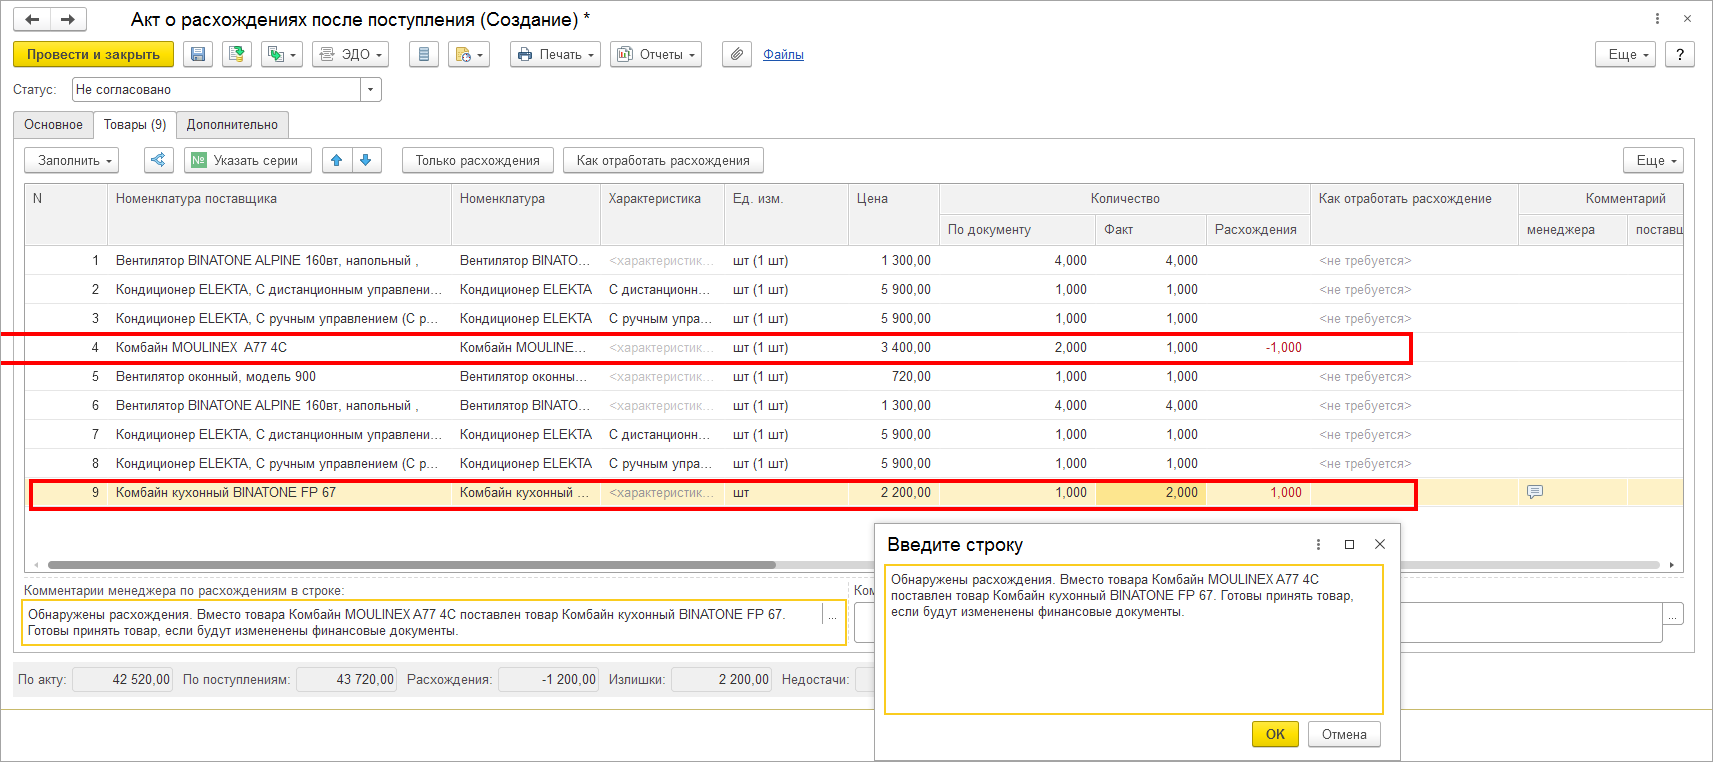Click Только расхождения button
This screenshot has width=1713, height=762.
point(478,160)
